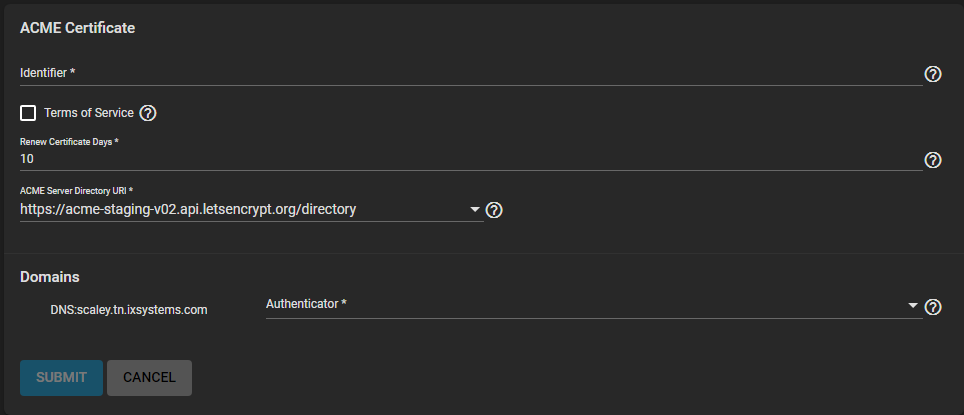Open the ACME Server Directory URI select field
The image size is (964, 415).
click(240, 210)
